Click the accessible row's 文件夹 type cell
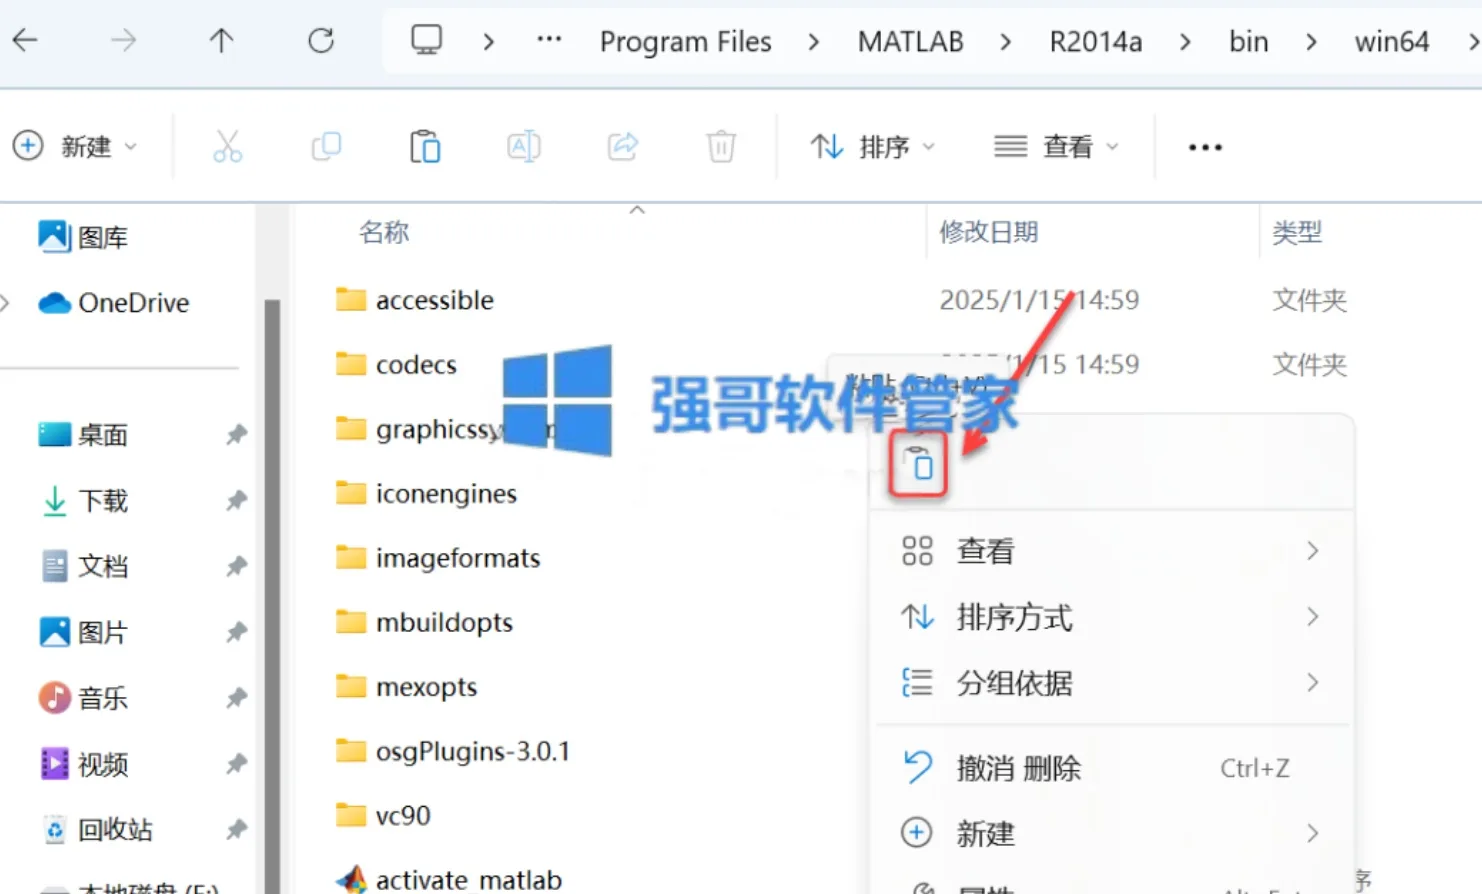Image resolution: width=1482 pixels, height=894 pixels. [x=1309, y=300]
